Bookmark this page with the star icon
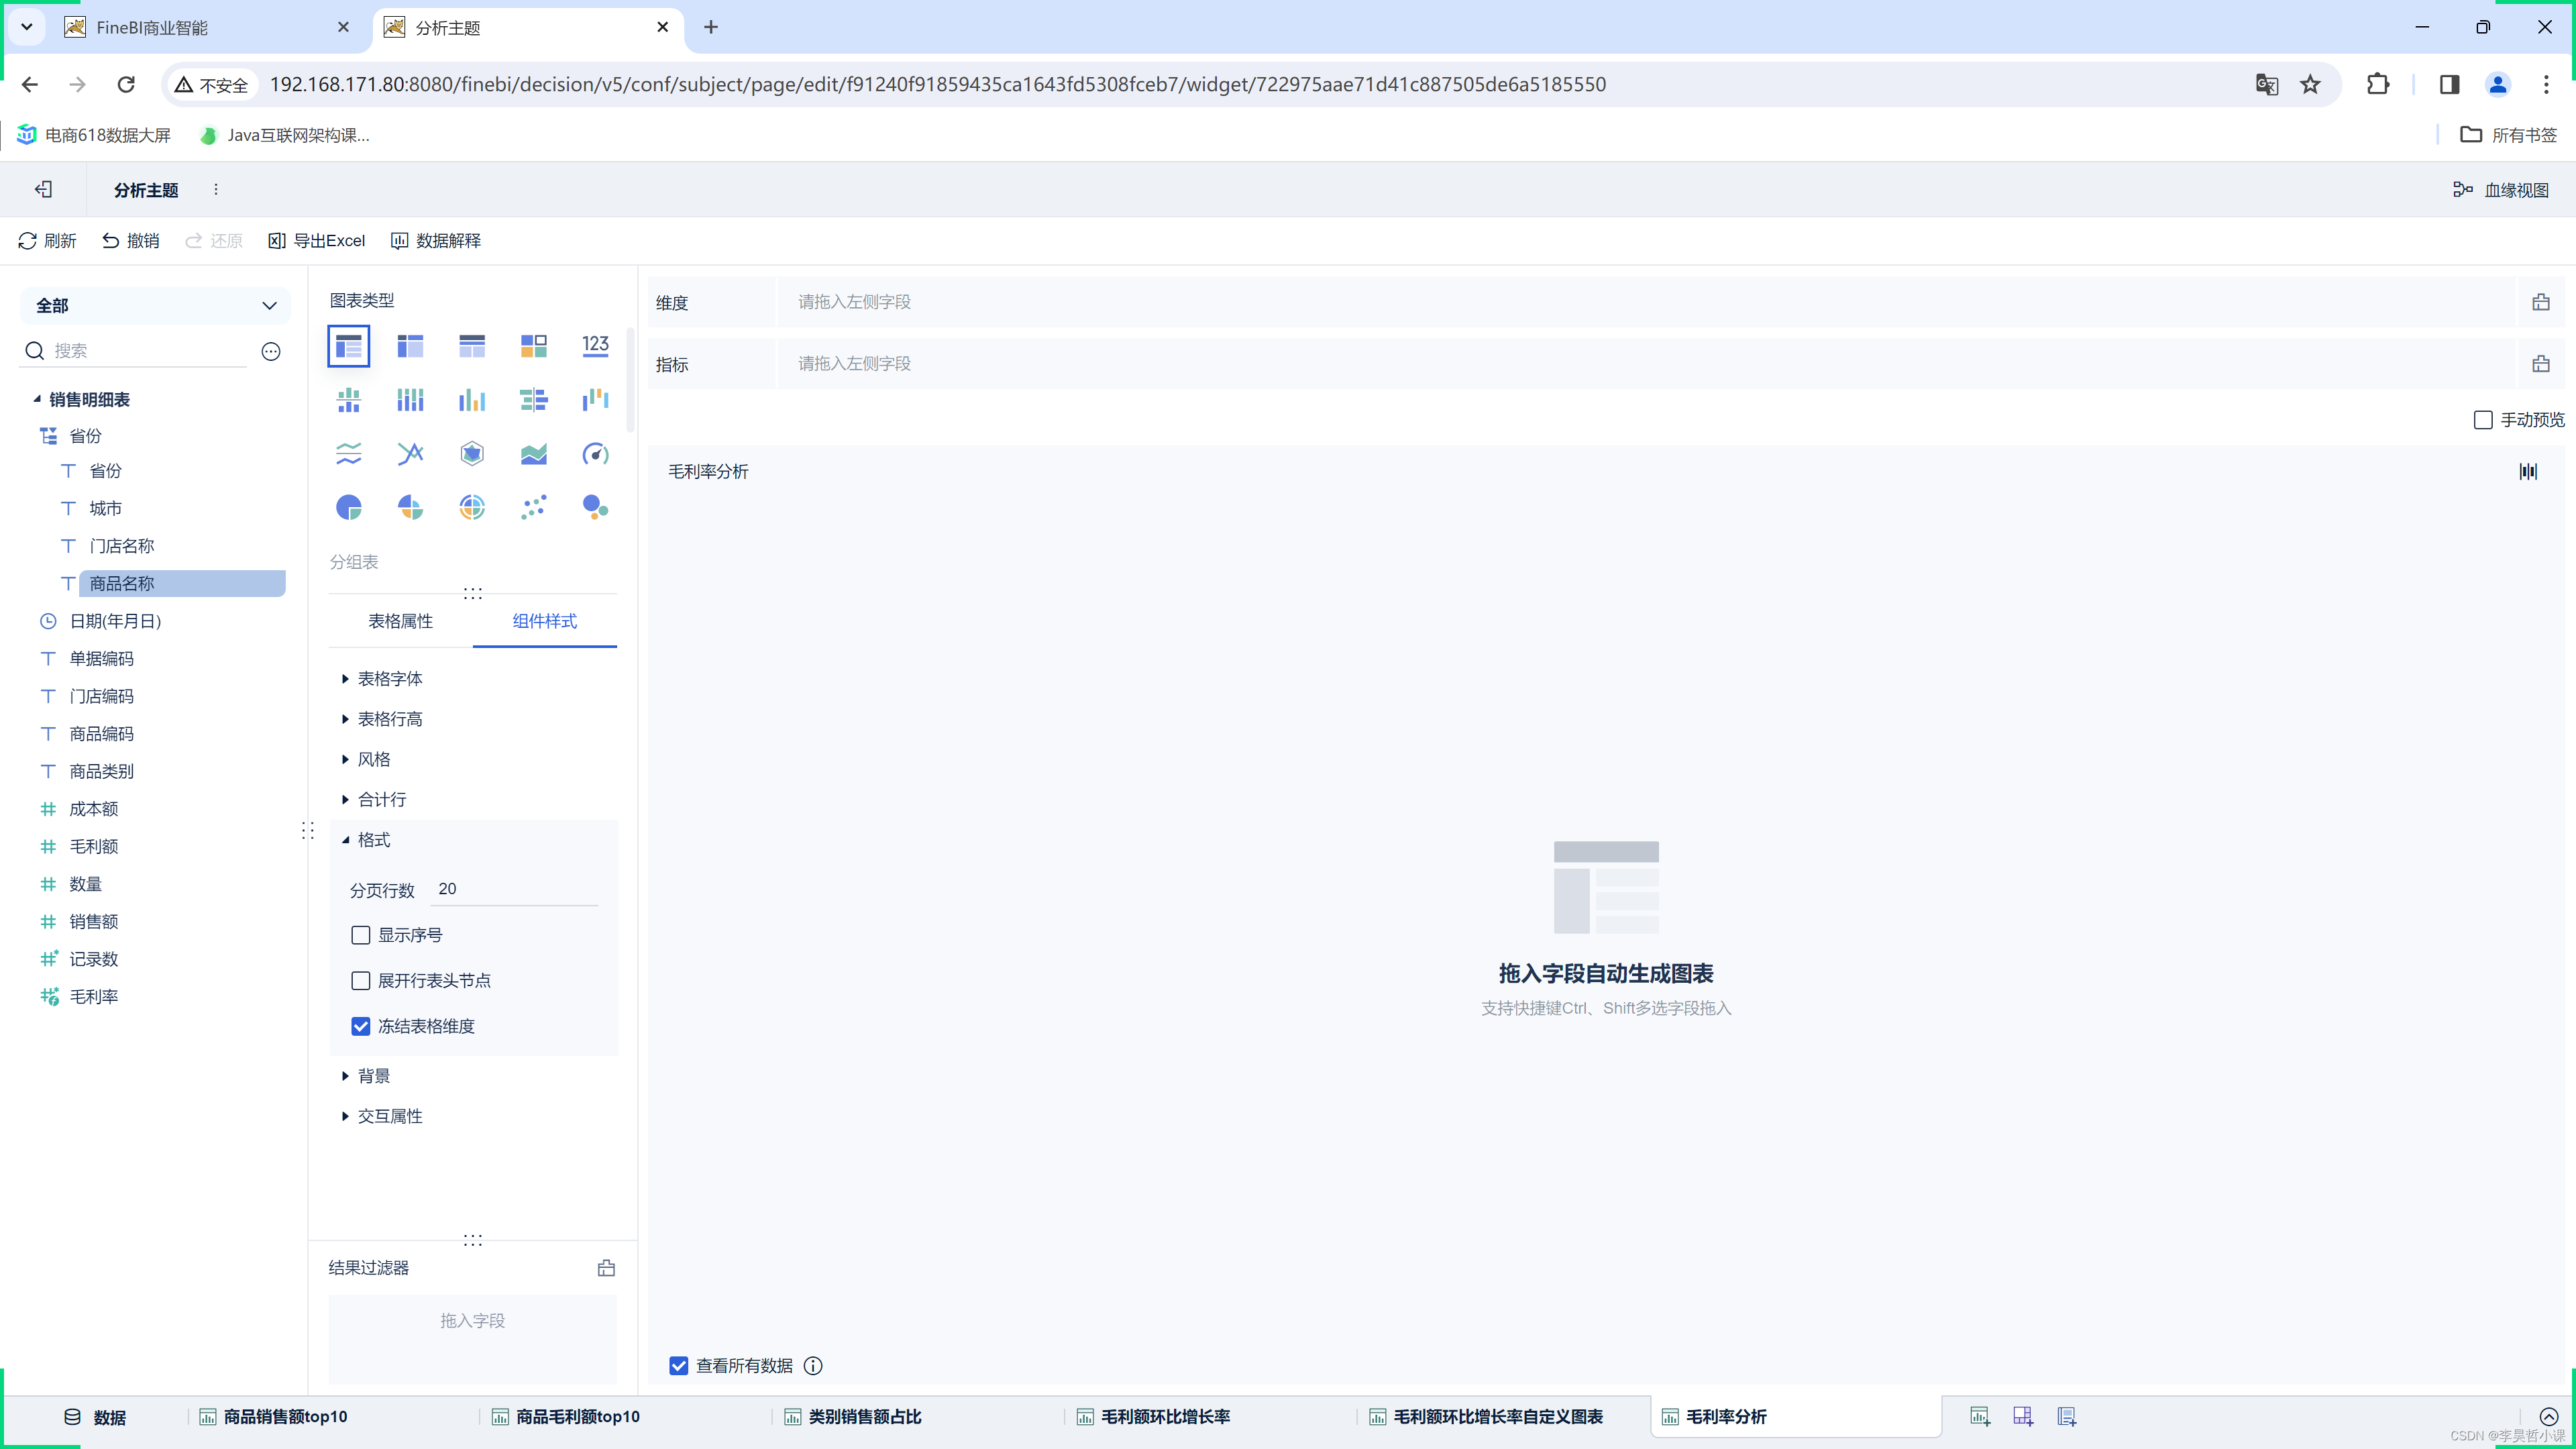 click(2310, 84)
